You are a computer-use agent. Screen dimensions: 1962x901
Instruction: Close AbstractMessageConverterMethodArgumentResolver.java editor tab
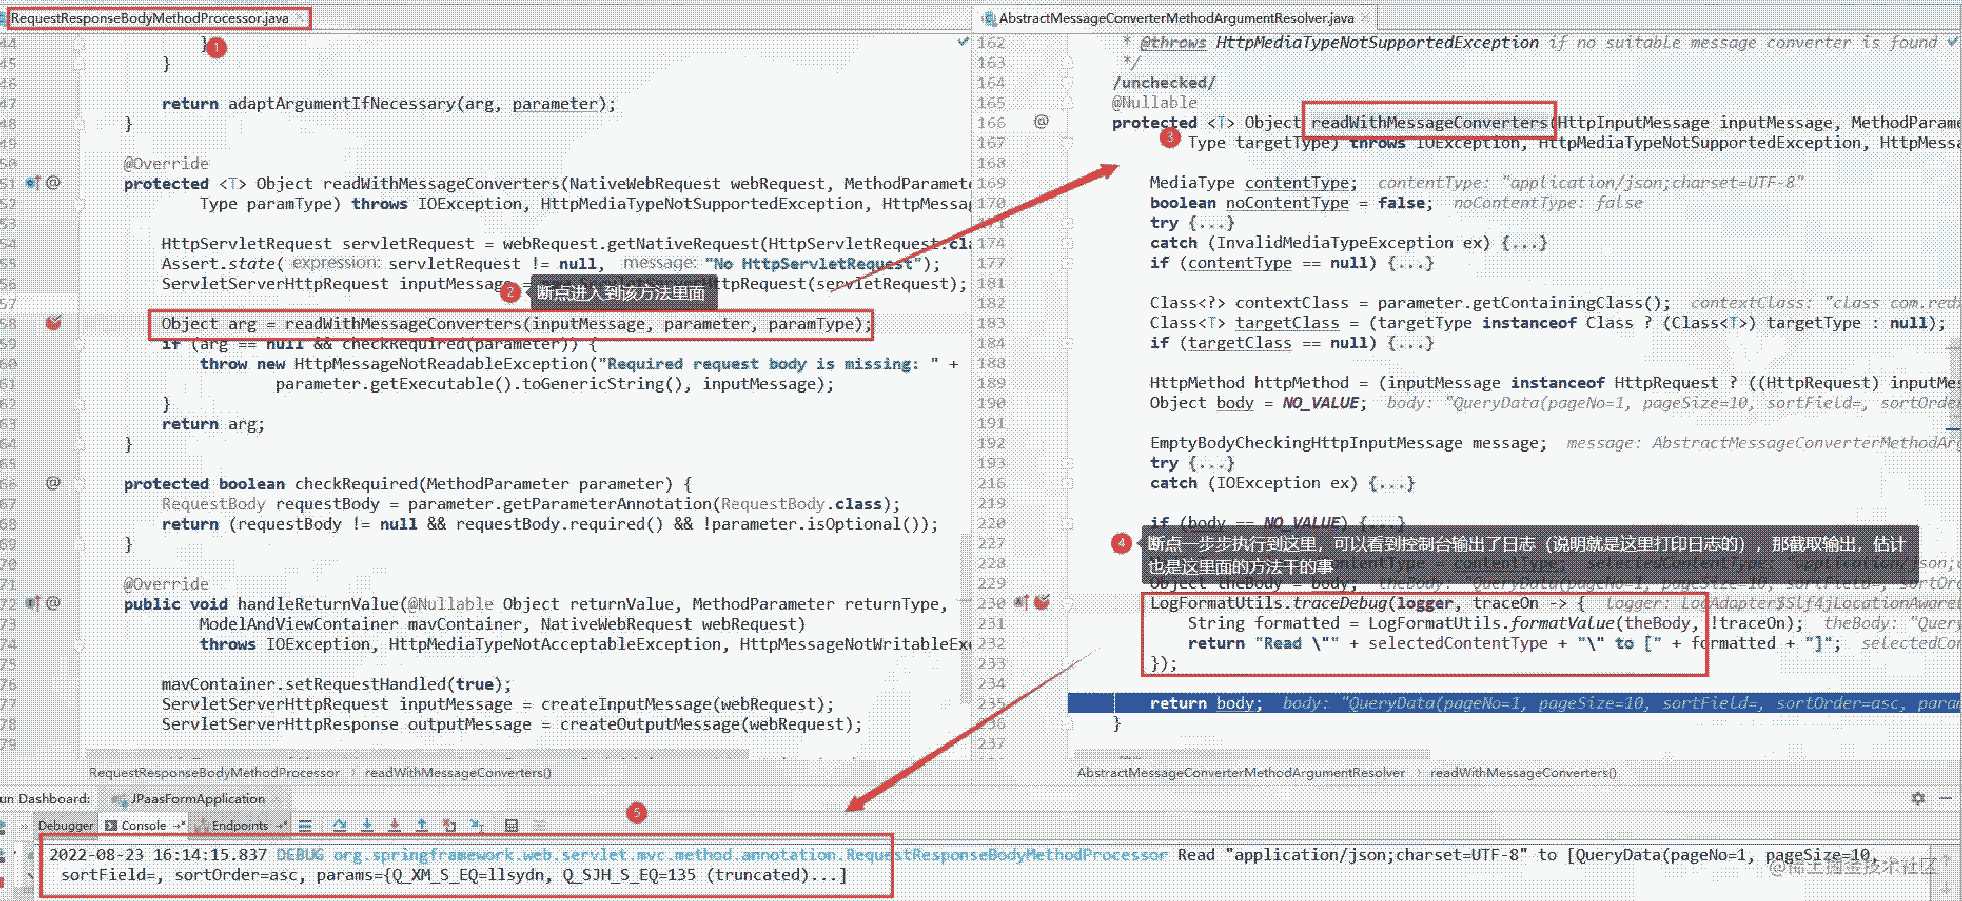pos(1365,18)
